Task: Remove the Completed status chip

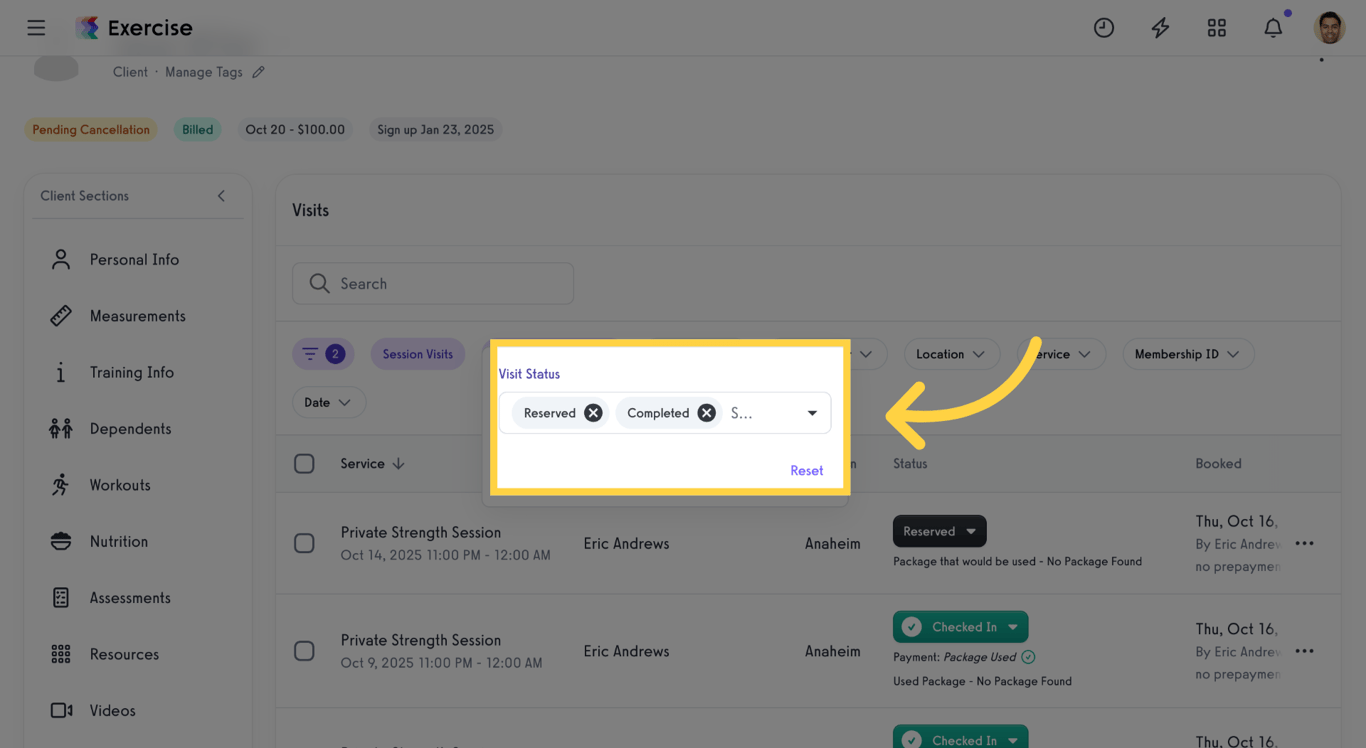Action: click(x=707, y=413)
